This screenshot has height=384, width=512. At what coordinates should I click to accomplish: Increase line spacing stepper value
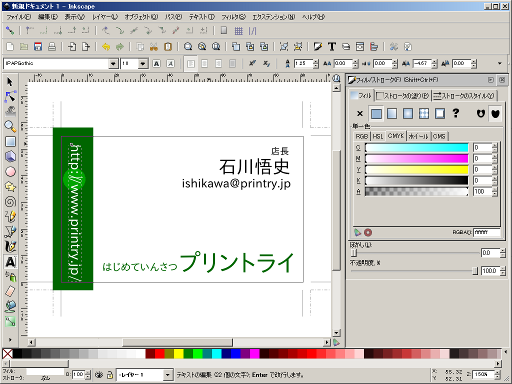316,61
